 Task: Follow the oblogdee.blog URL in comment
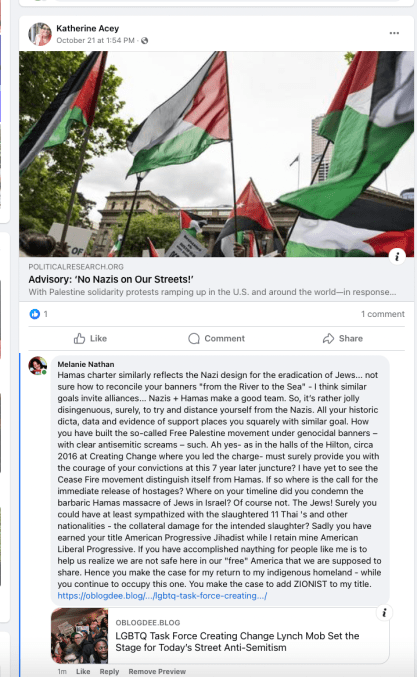pyautogui.click(x=162, y=596)
